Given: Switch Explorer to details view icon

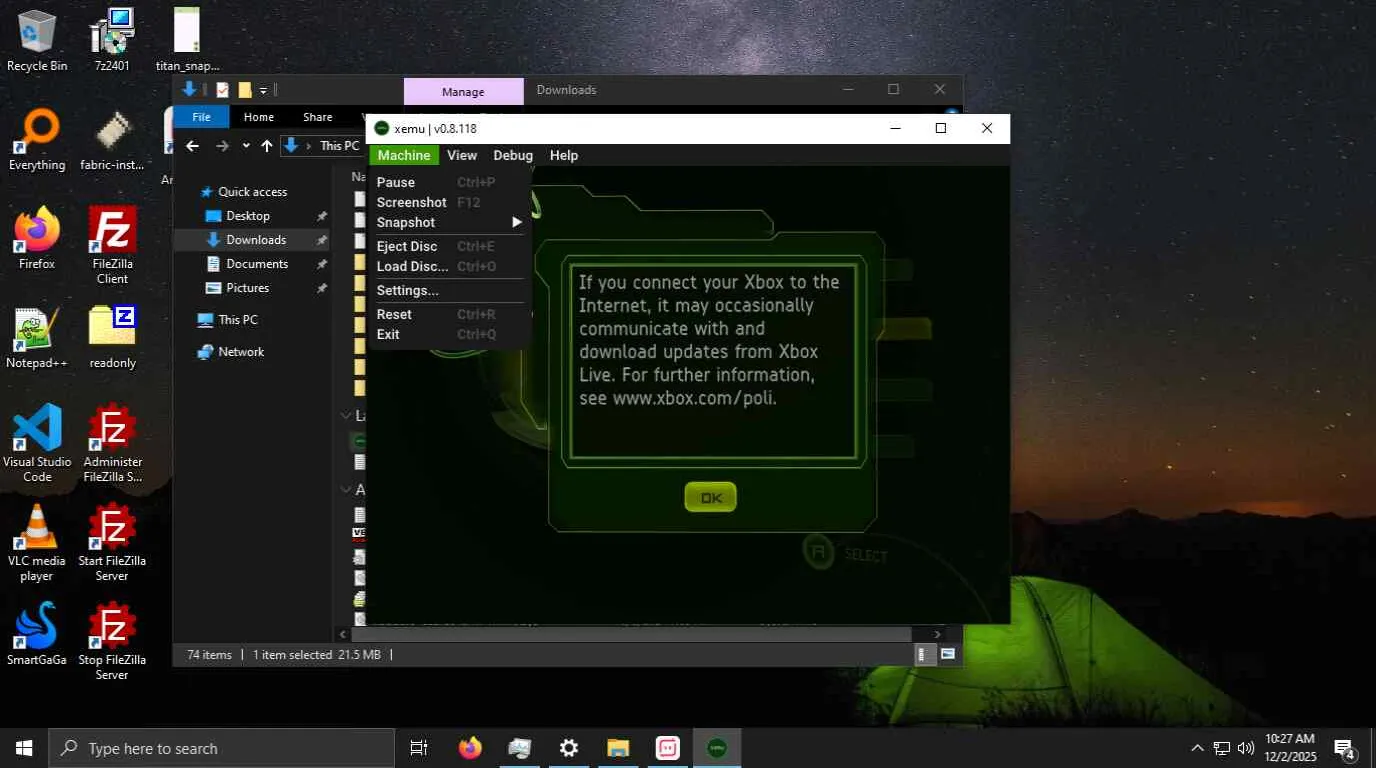Looking at the screenshot, I should tap(926, 655).
